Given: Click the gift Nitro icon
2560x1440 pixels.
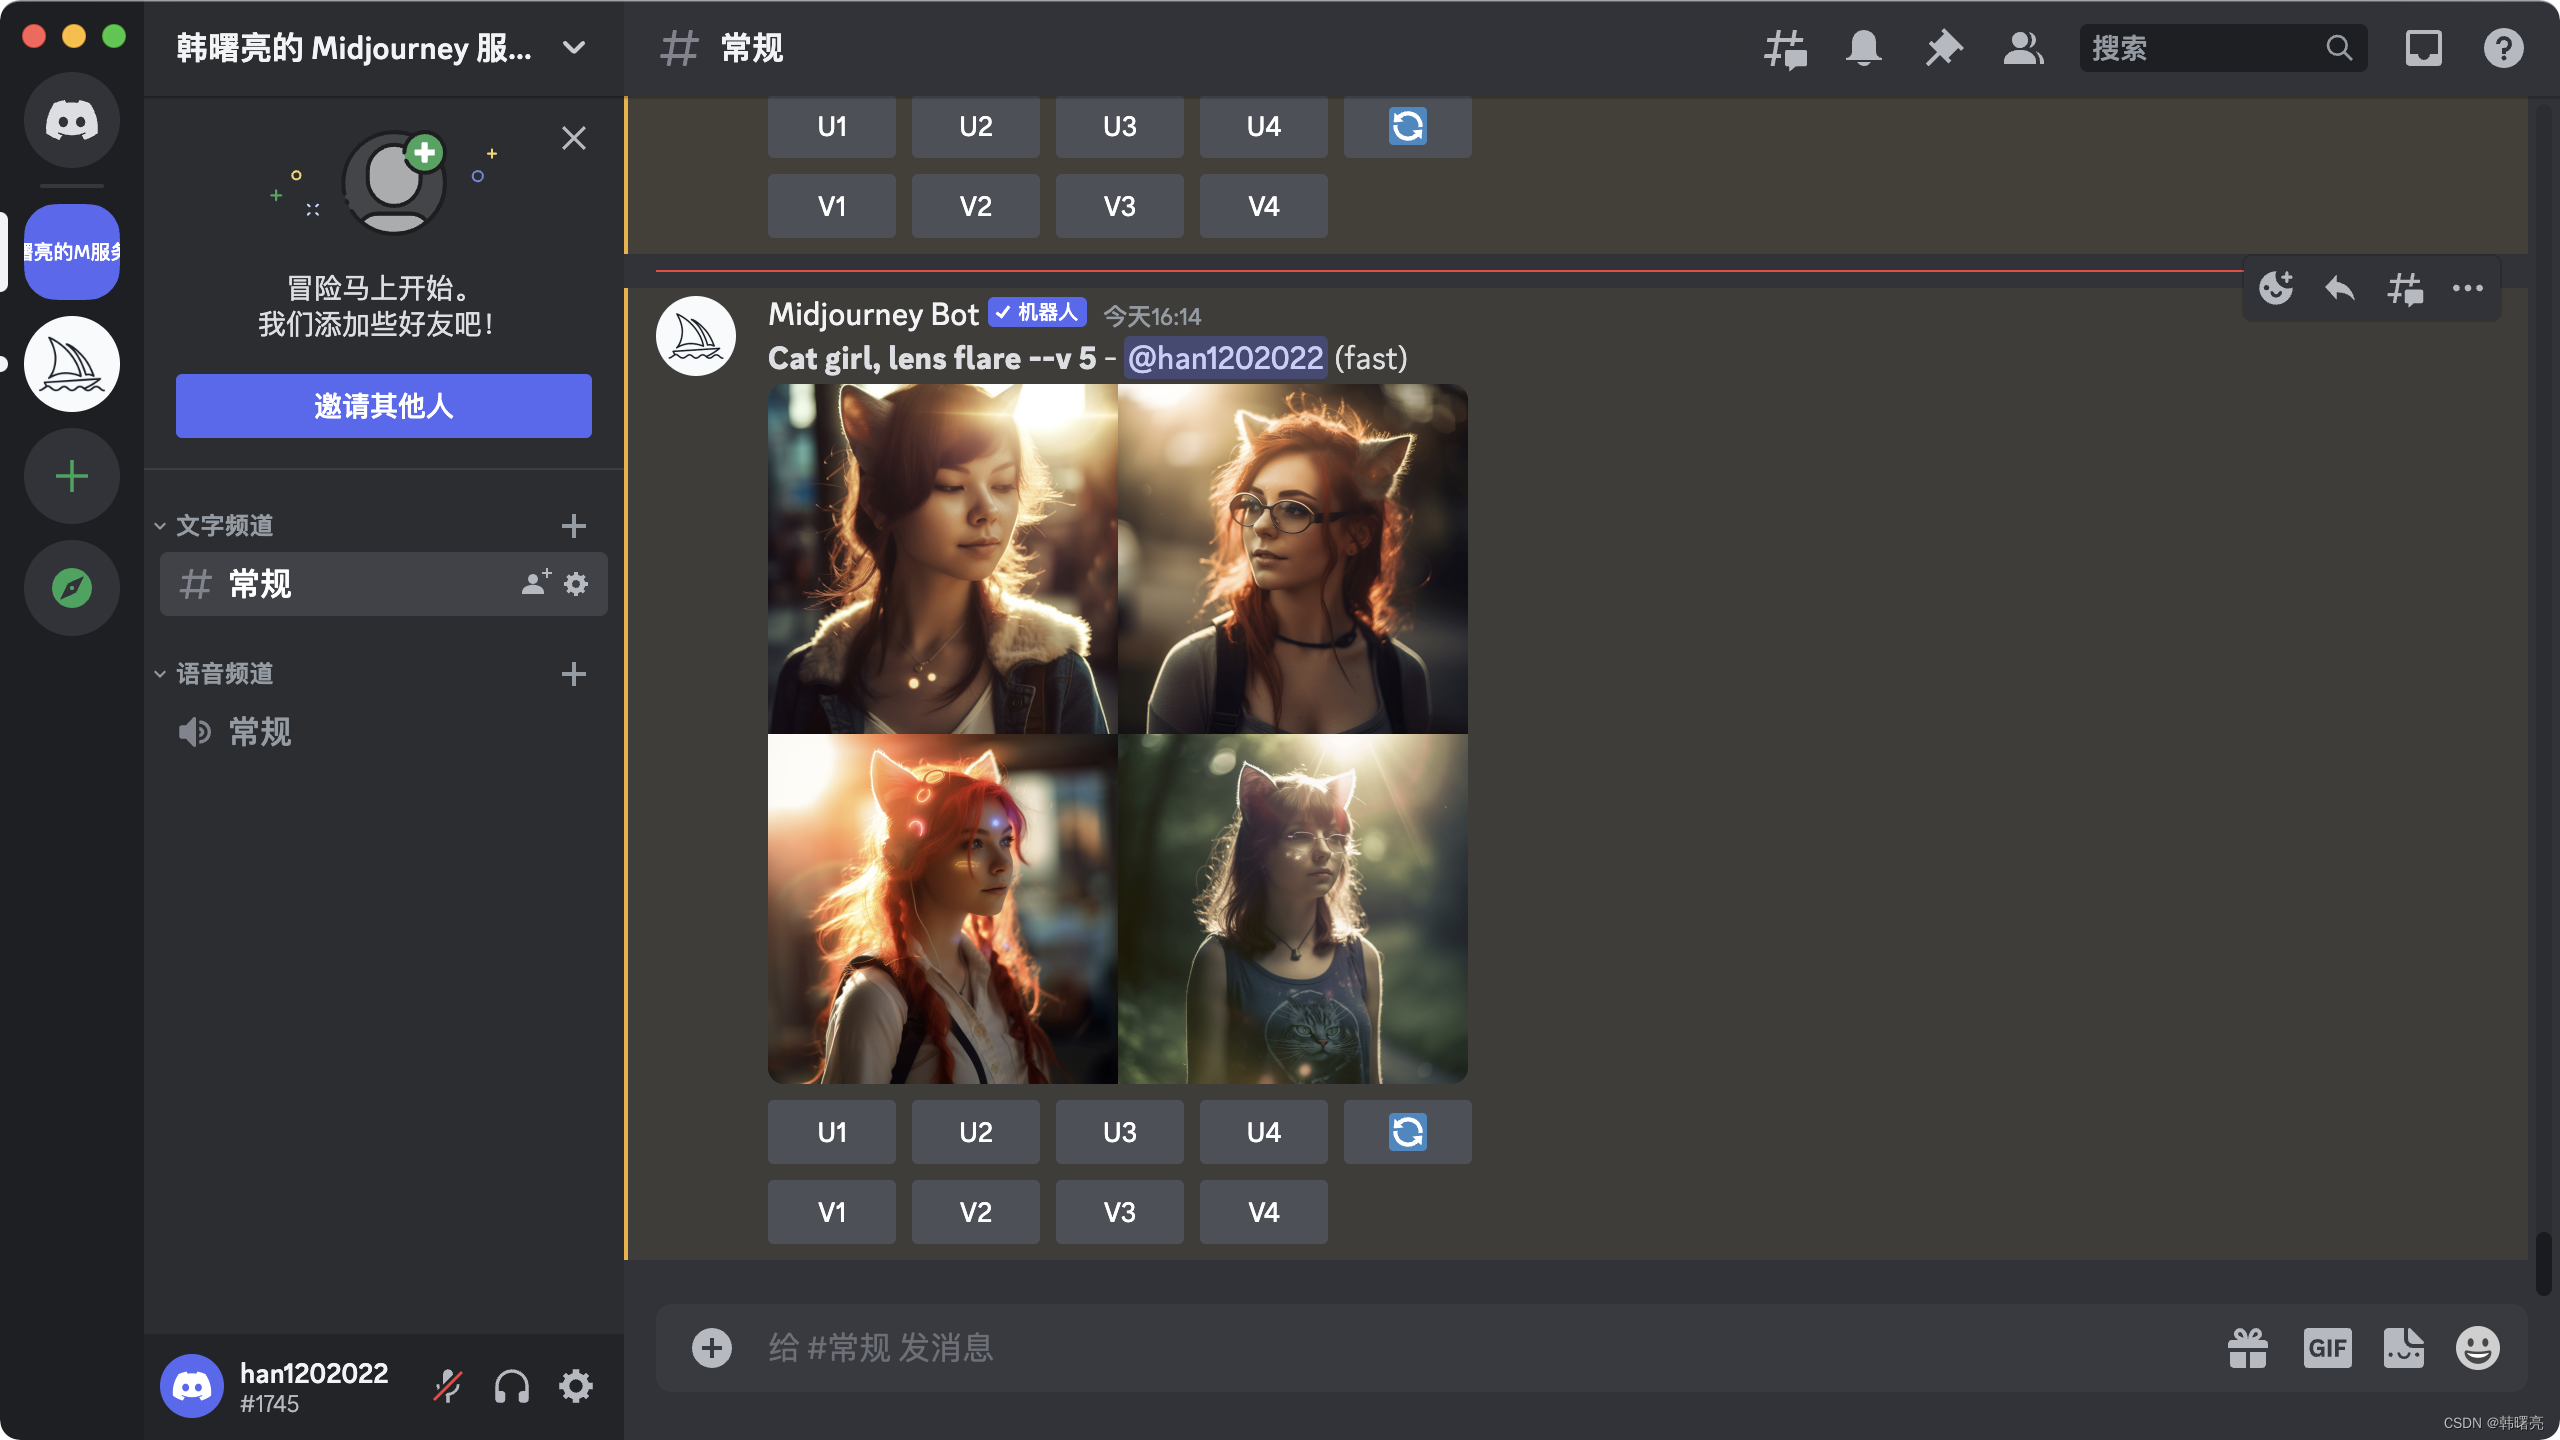Looking at the screenshot, I should 2248,1348.
